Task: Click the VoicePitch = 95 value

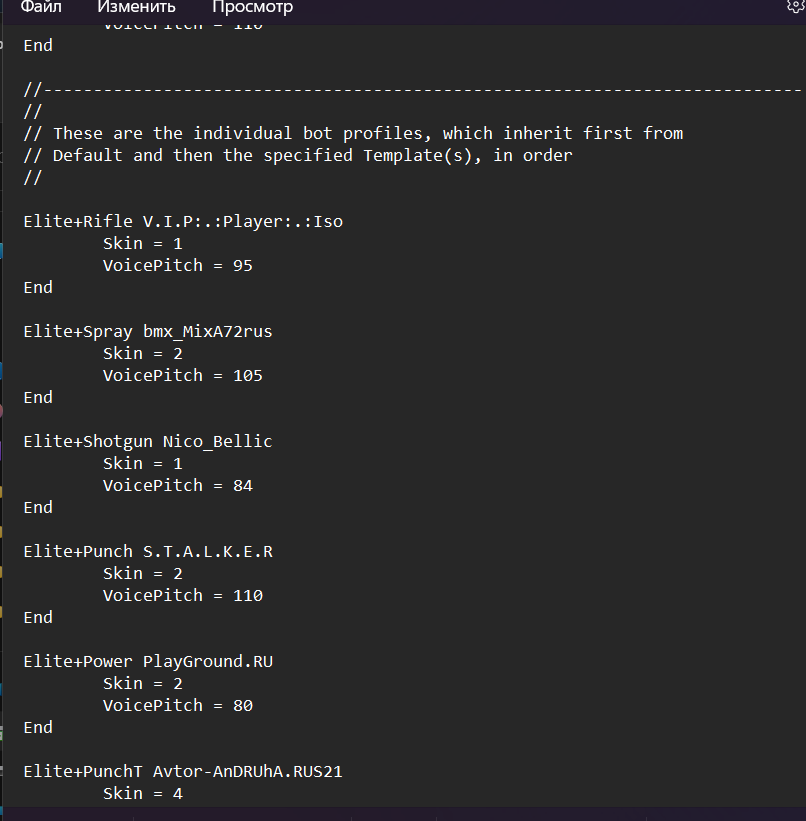Action: point(178,265)
